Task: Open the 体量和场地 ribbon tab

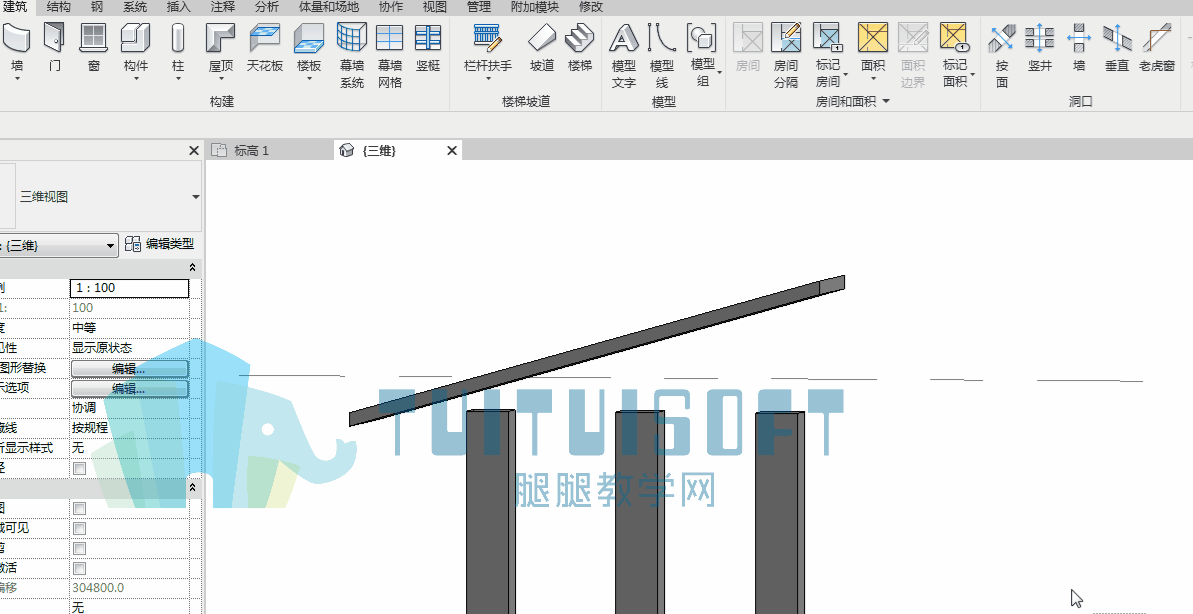Action: tap(329, 7)
